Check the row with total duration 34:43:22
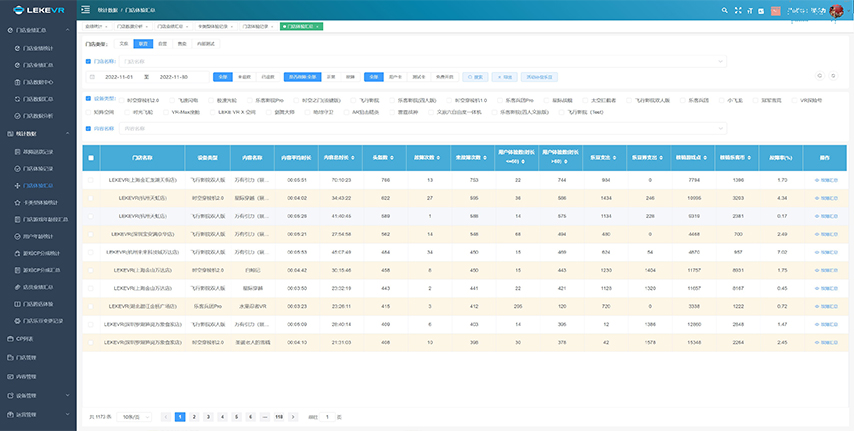Image resolution: width=854 pixels, height=431 pixels. 91,198
